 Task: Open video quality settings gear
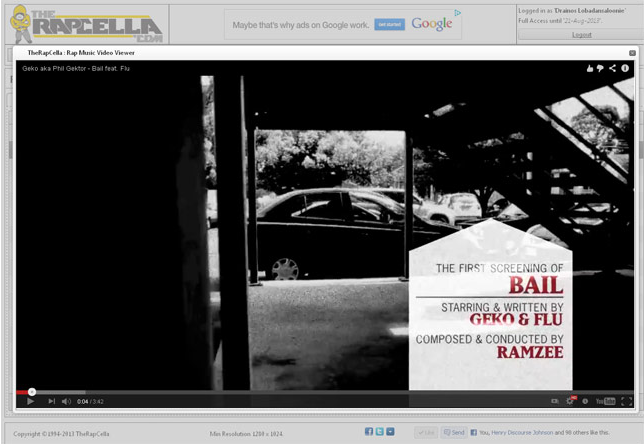(570, 401)
